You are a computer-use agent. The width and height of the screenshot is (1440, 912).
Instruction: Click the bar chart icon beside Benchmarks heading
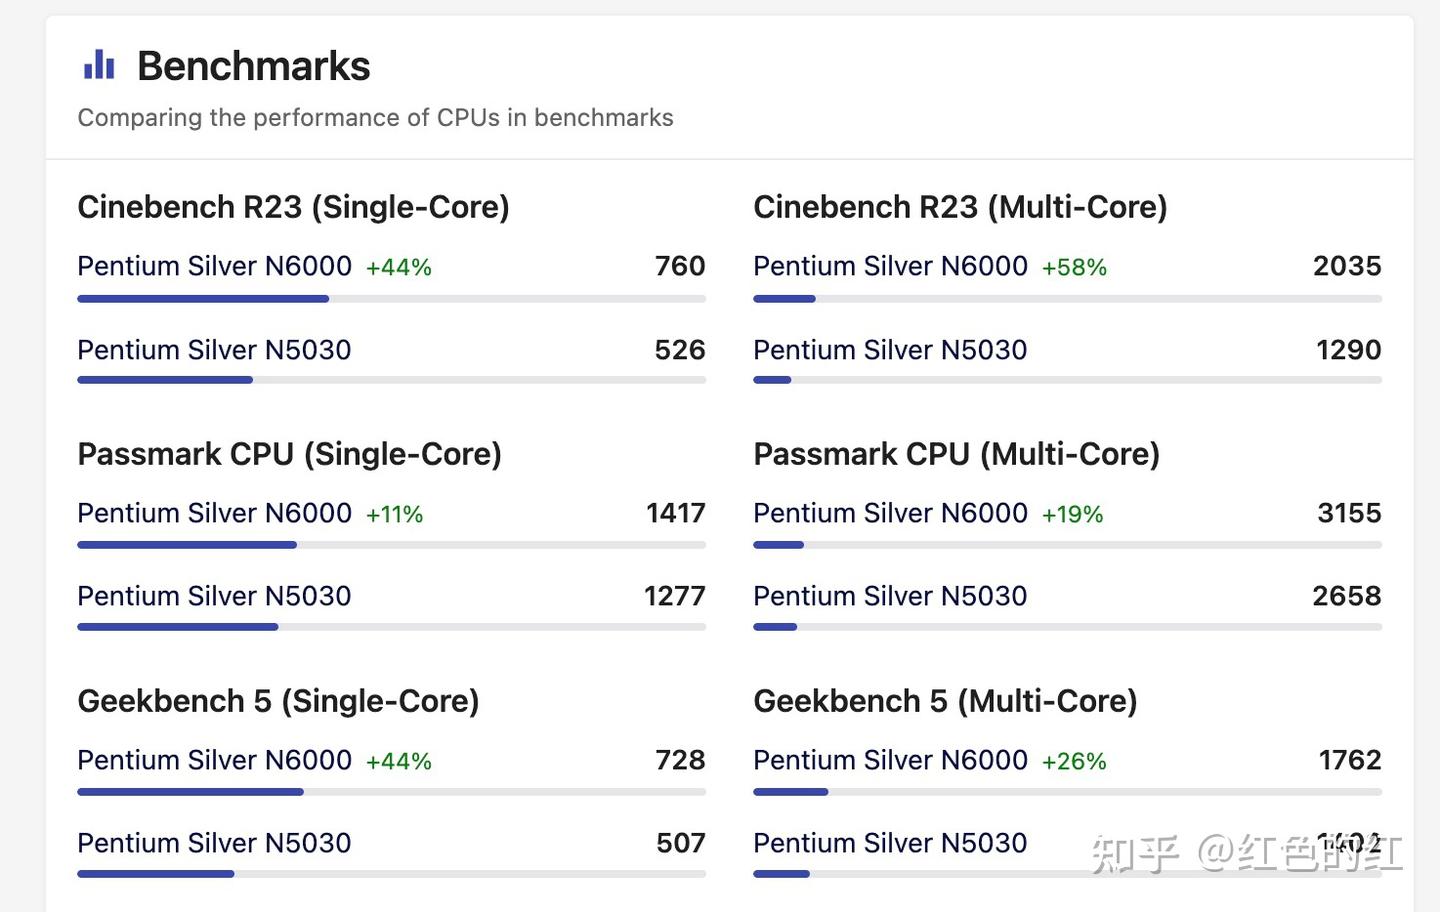tap(98, 64)
